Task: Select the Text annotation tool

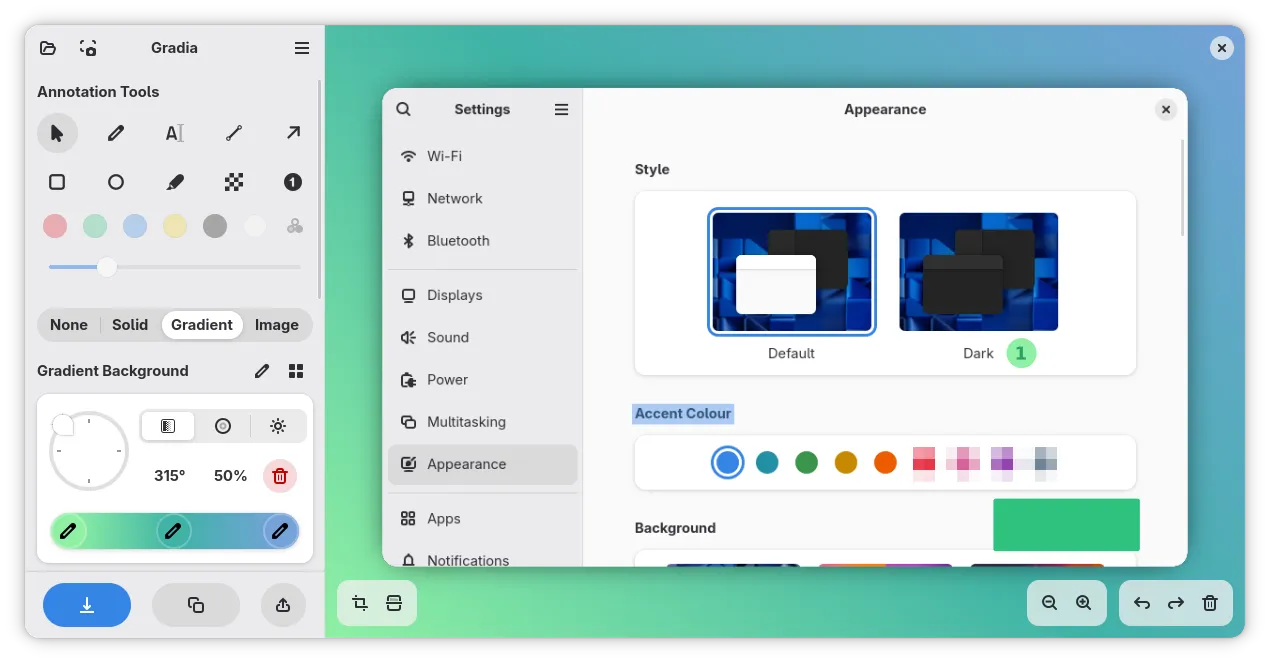Action: [175, 132]
